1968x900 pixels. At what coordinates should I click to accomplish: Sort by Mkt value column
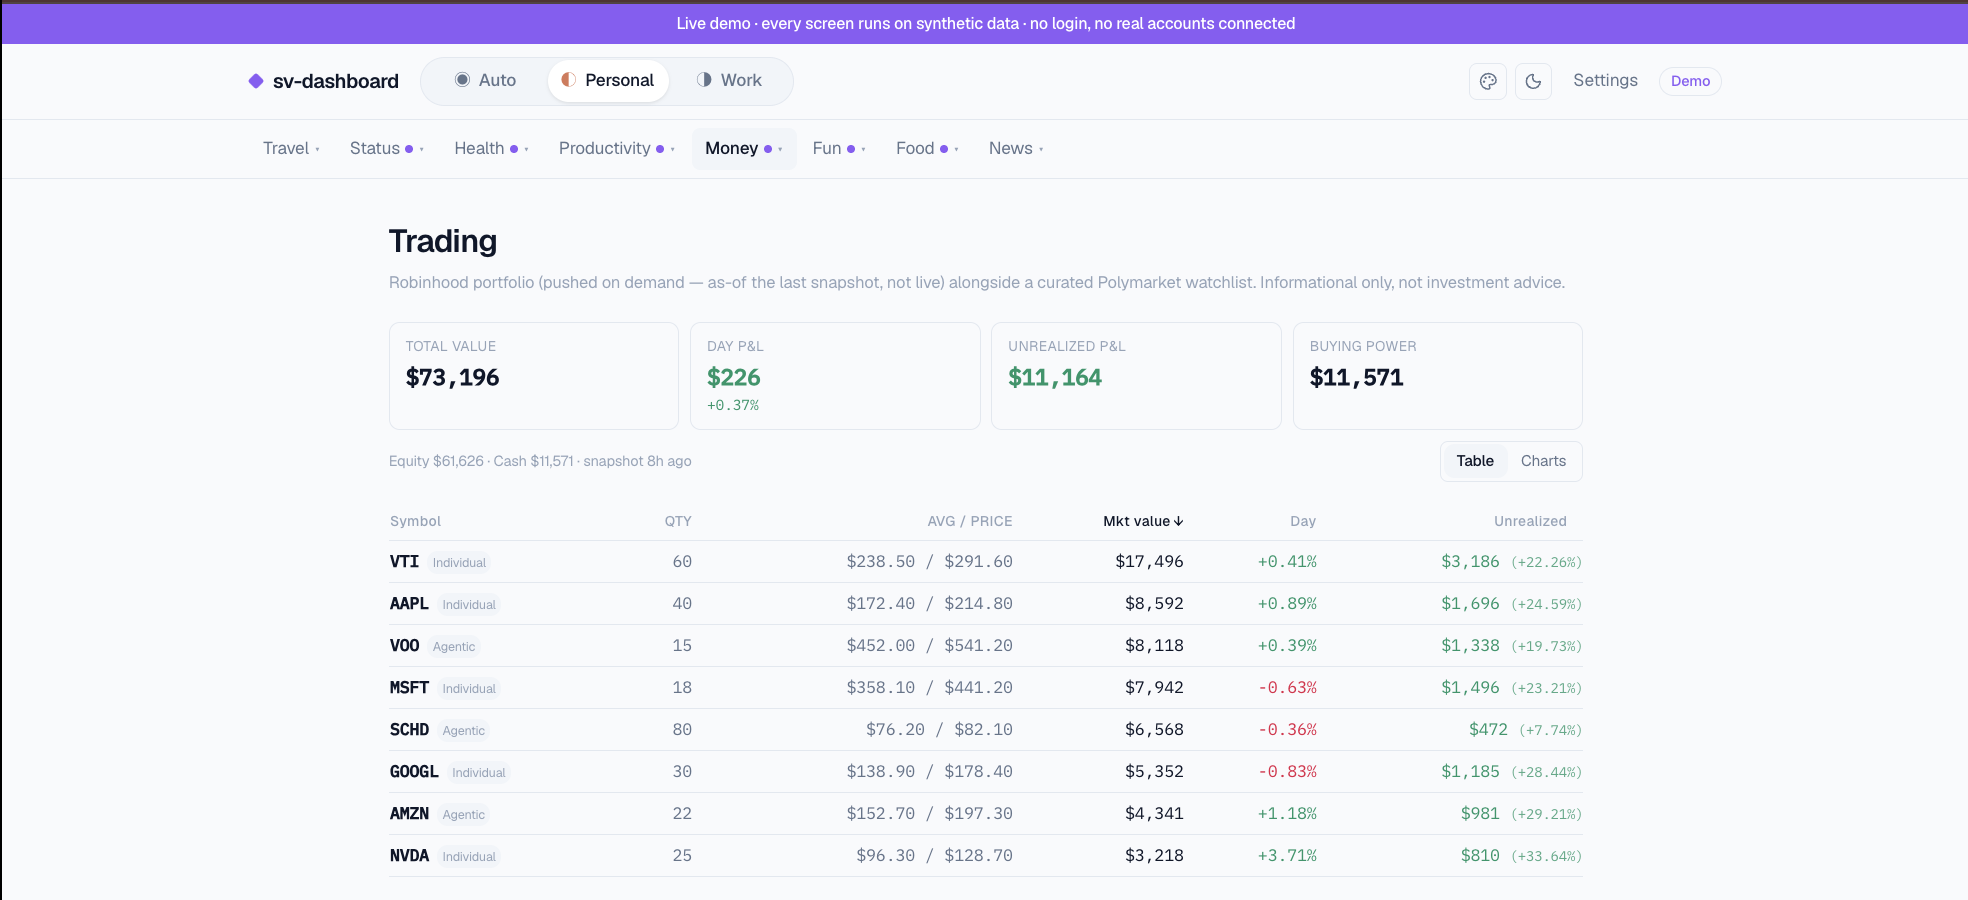pyautogui.click(x=1143, y=521)
